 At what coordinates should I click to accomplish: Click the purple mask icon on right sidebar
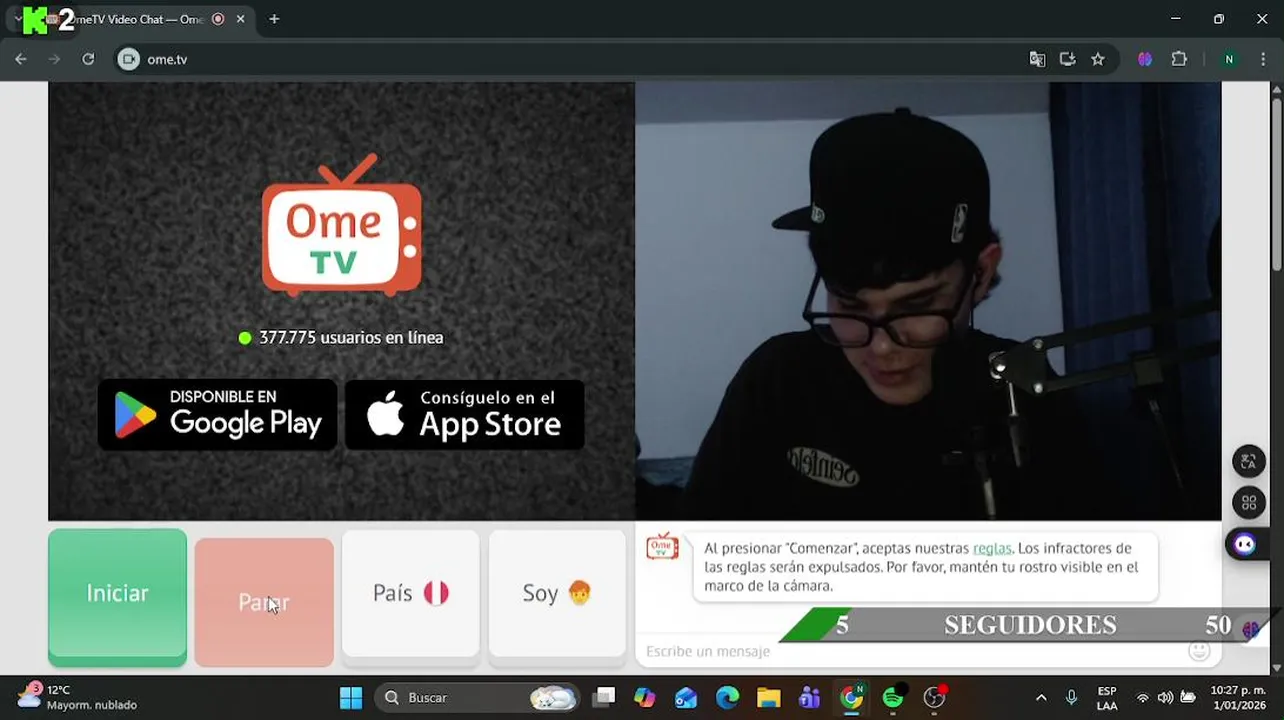1246,544
